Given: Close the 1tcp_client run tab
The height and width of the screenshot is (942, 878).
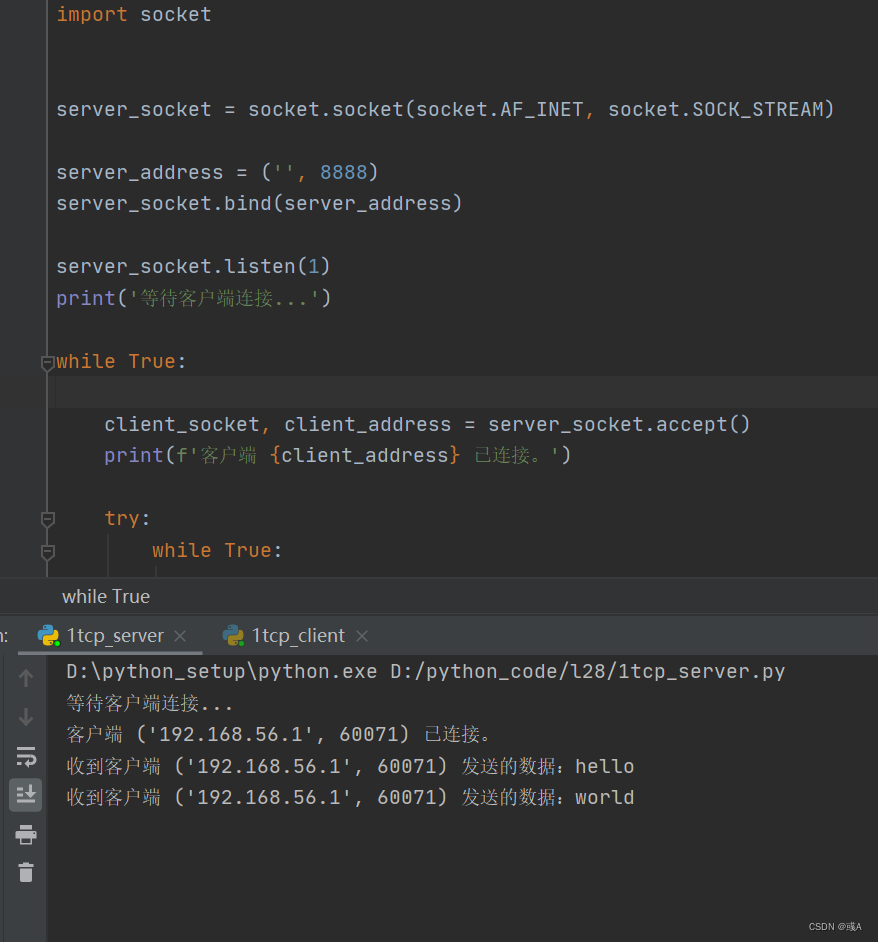Looking at the screenshot, I should [362, 636].
